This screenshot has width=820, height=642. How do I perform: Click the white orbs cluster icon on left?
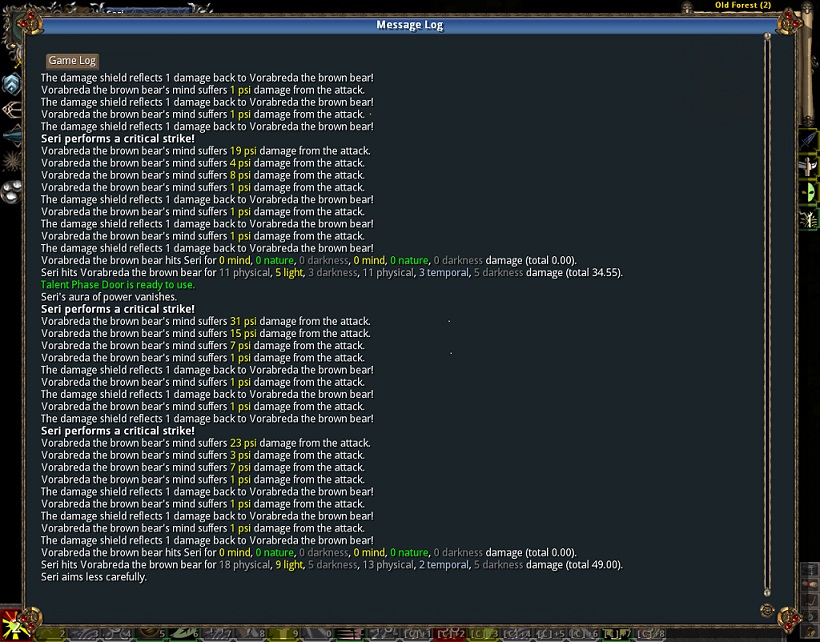[12, 190]
